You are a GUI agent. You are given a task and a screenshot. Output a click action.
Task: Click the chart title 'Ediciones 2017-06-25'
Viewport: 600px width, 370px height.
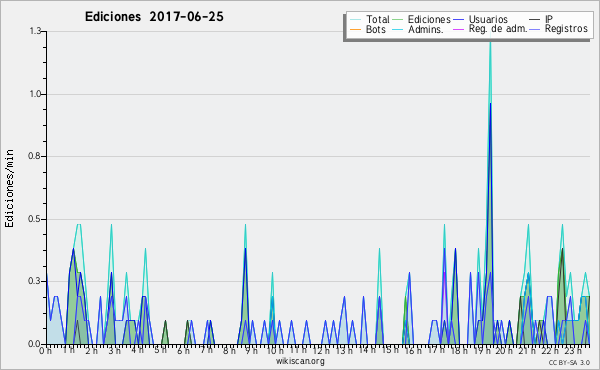(x=154, y=17)
